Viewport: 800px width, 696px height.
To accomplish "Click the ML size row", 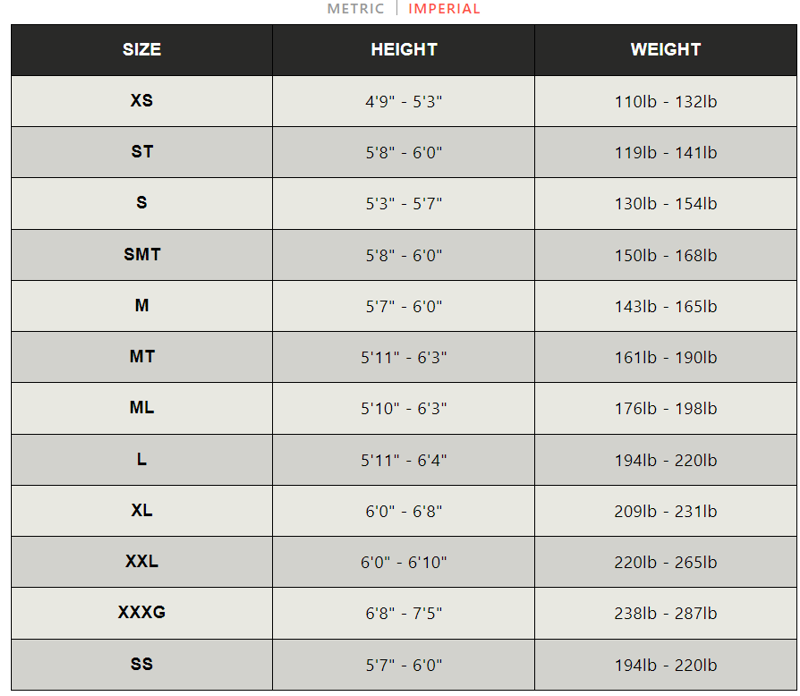I will [x=141, y=408].
